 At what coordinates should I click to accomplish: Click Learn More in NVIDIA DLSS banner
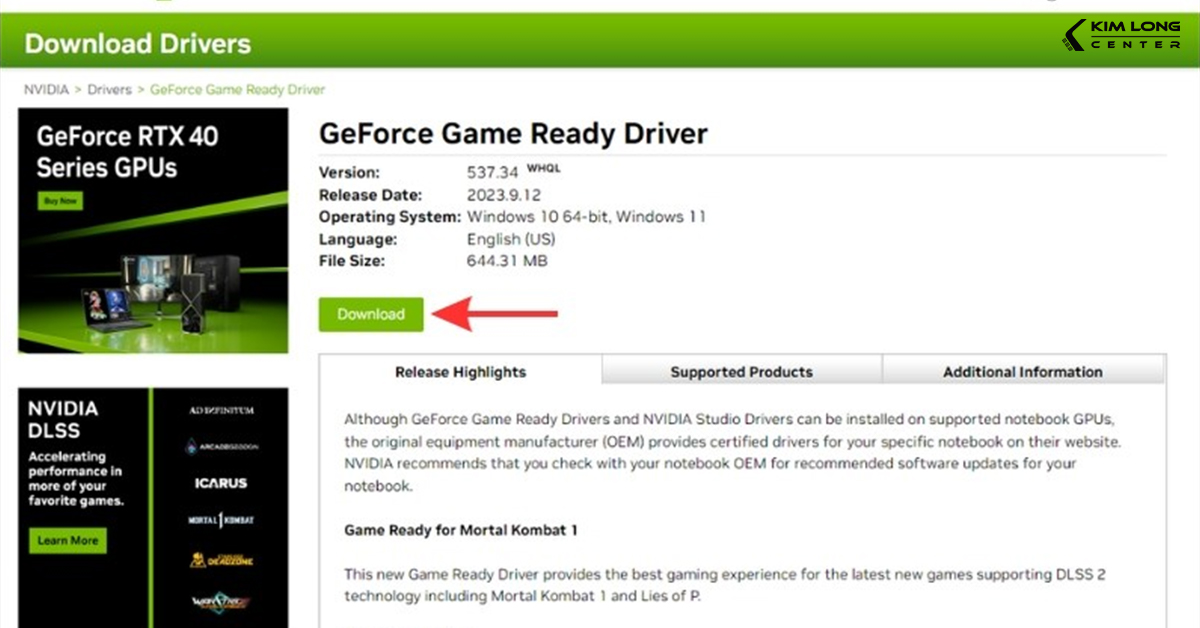point(68,541)
